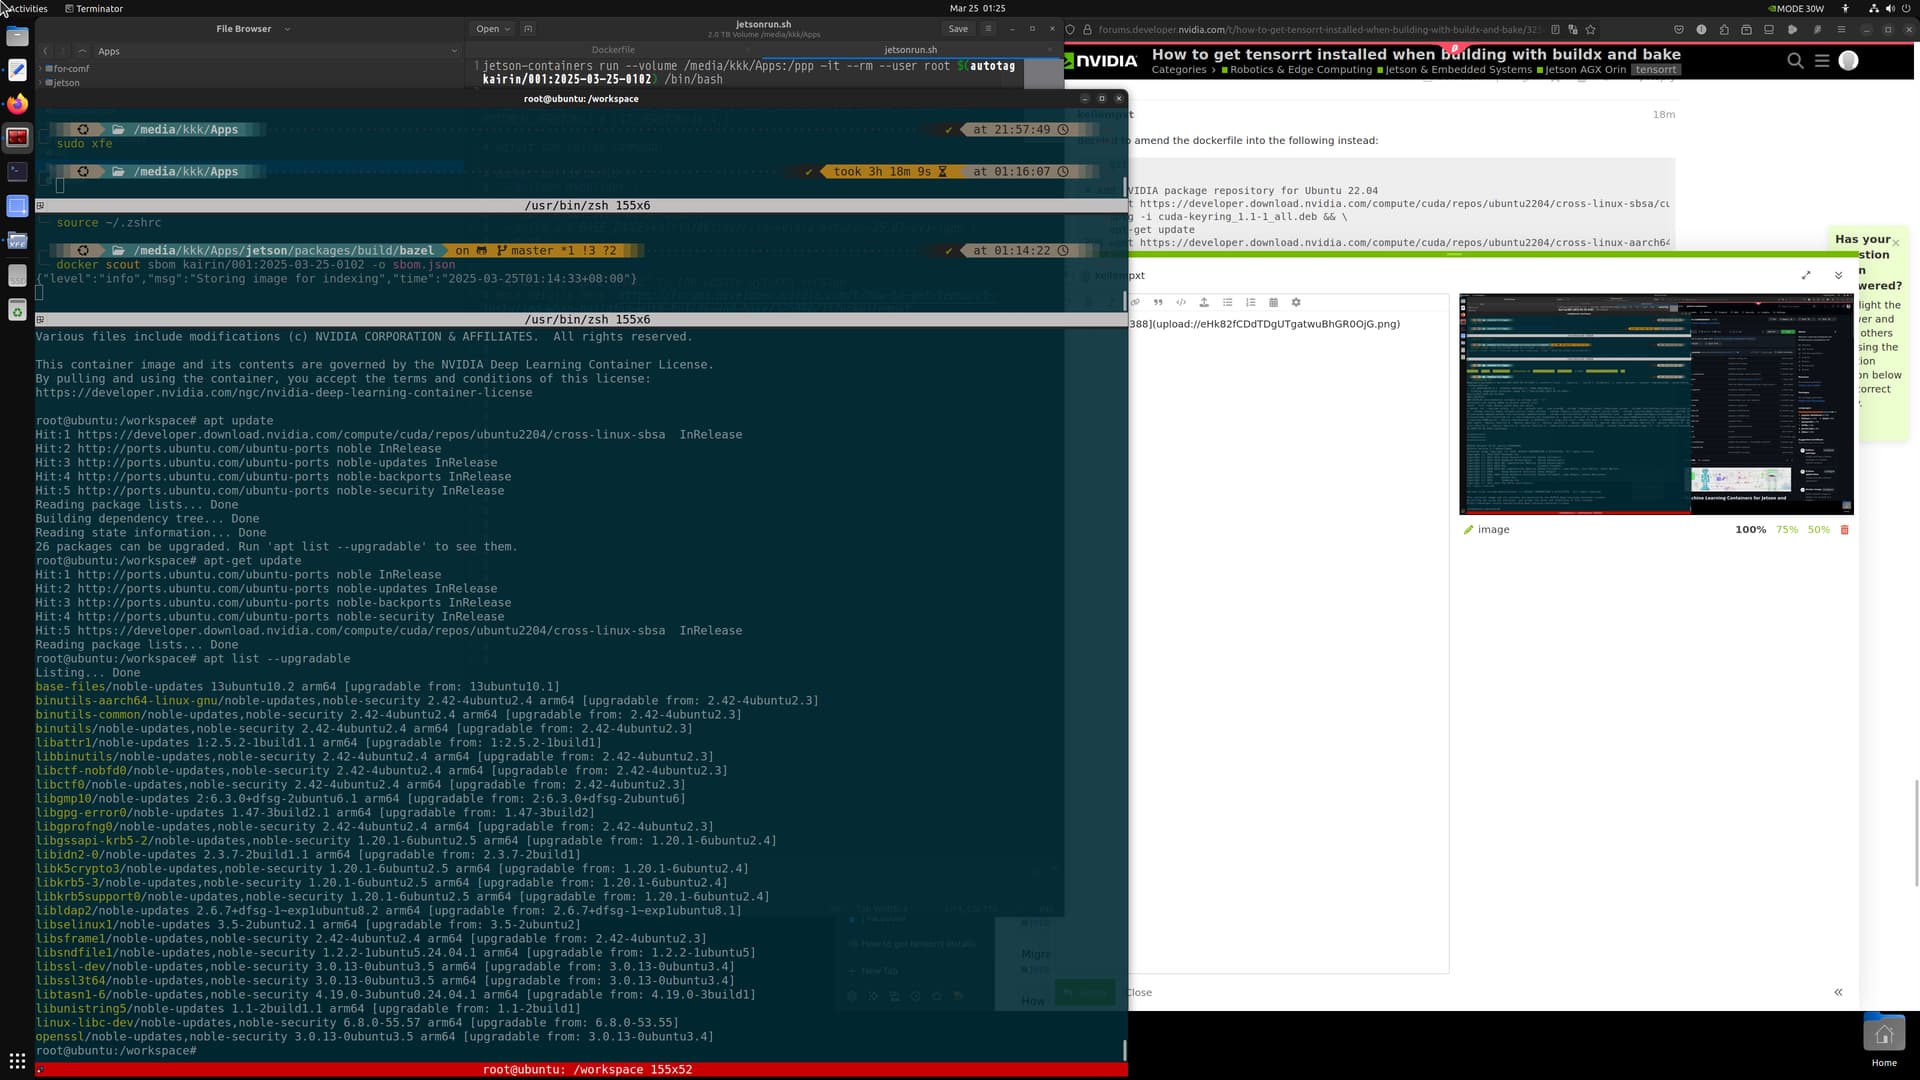Open the Activities overview
The width and height of the screenshot is (1920, 1080).
[x=27, y=8]
